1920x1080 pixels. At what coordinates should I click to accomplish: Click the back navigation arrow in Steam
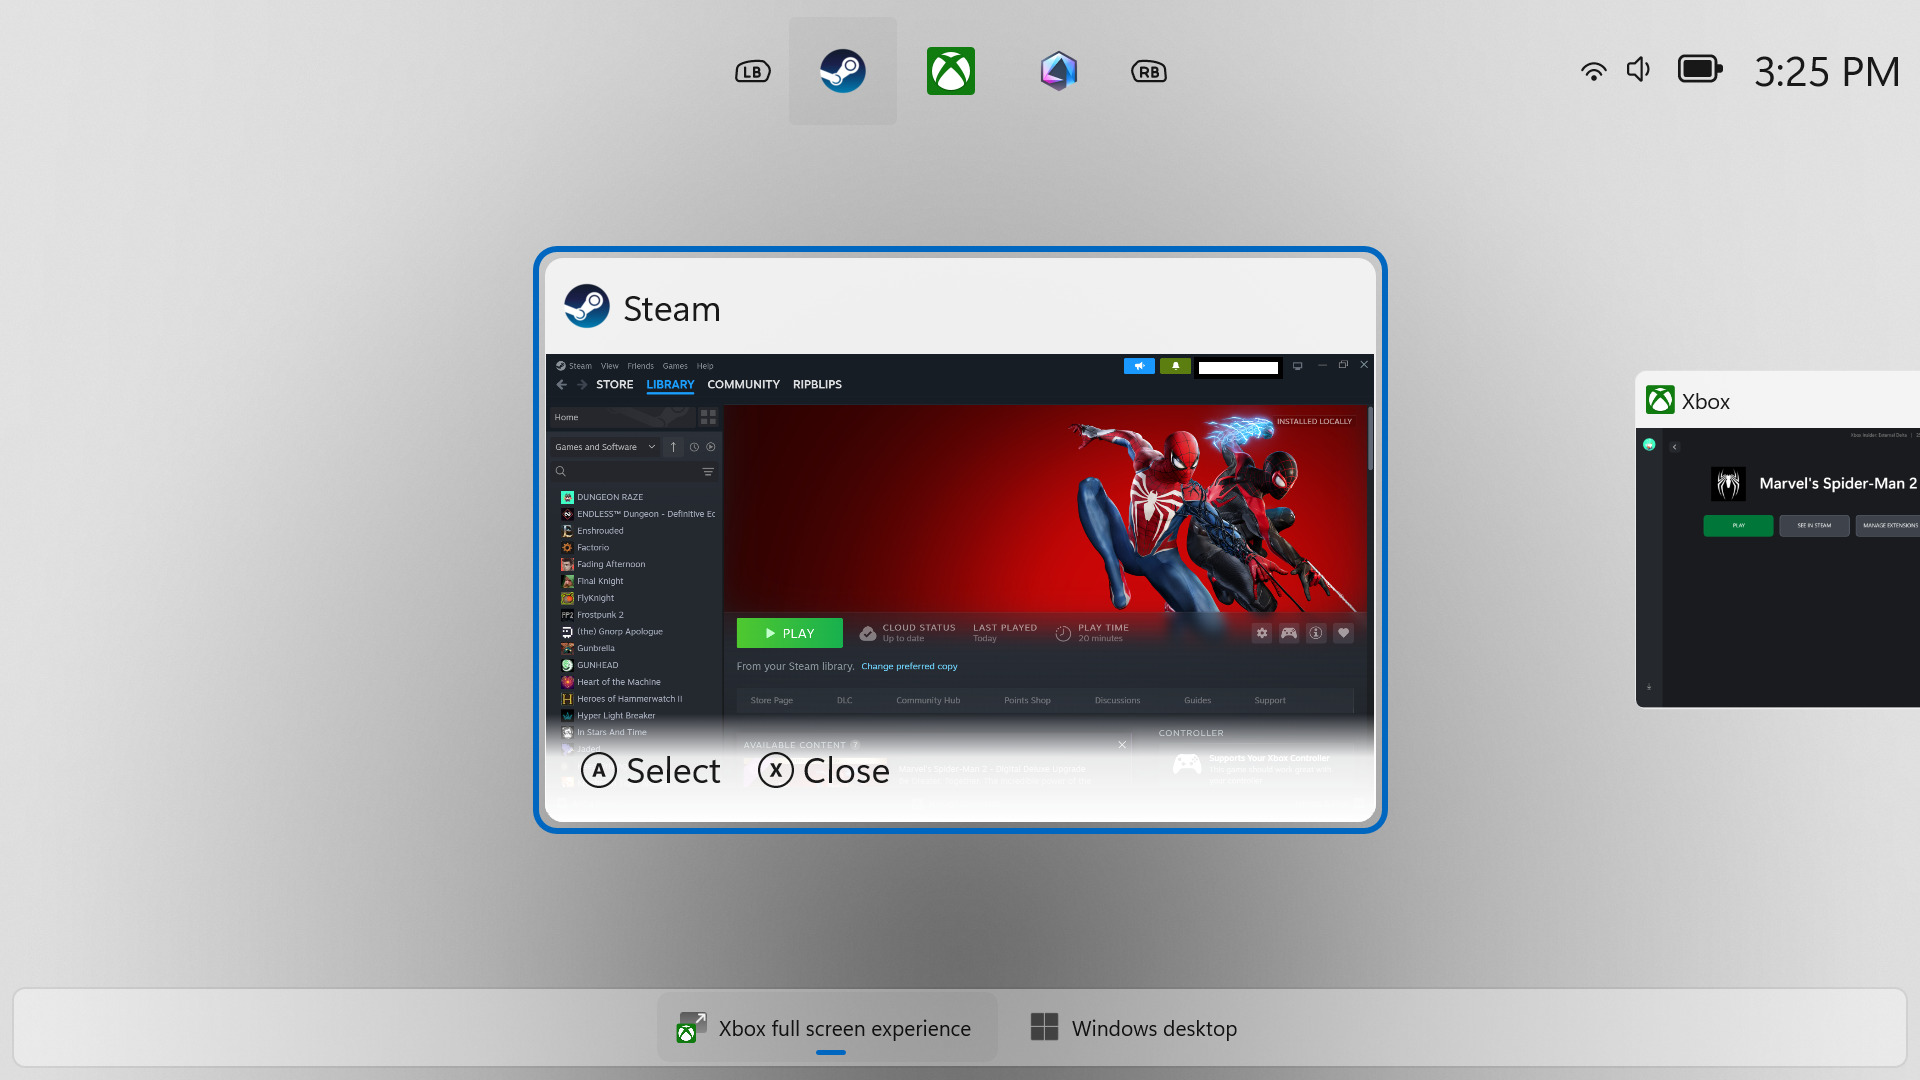click(x=561, y=384)
